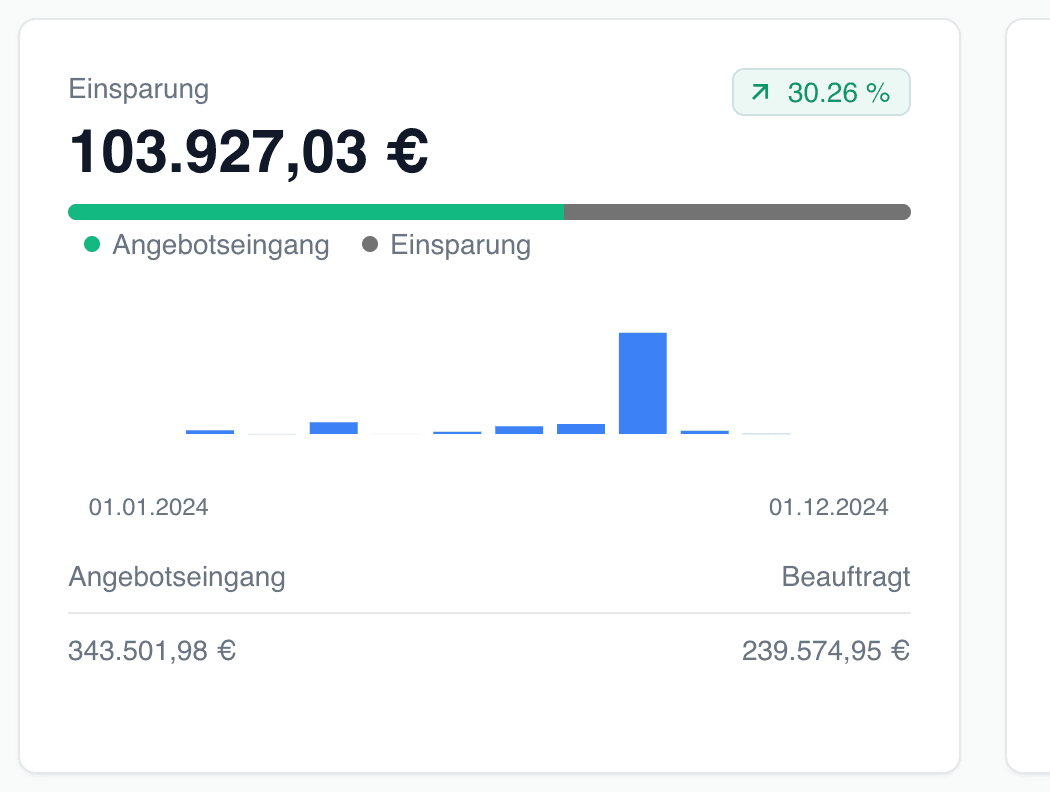Image resolution: width=1050 pixels, height=792 pixels.
Task: Click the 239.574,95 € value
Action: [x=826, y=651]
